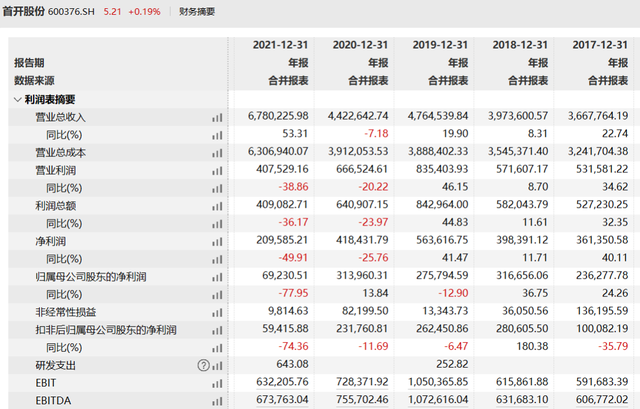The image size is (640, 409).
Task: Open chart icon for 营业总收入 row
Action: (x=217, y=118)
